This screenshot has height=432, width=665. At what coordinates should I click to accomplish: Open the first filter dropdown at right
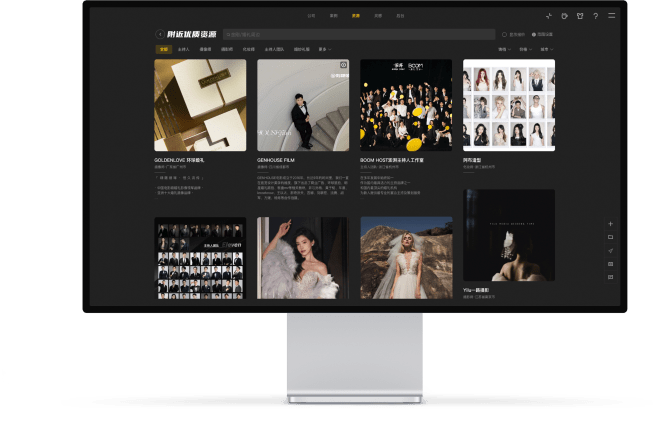click(x=503, y=48)
